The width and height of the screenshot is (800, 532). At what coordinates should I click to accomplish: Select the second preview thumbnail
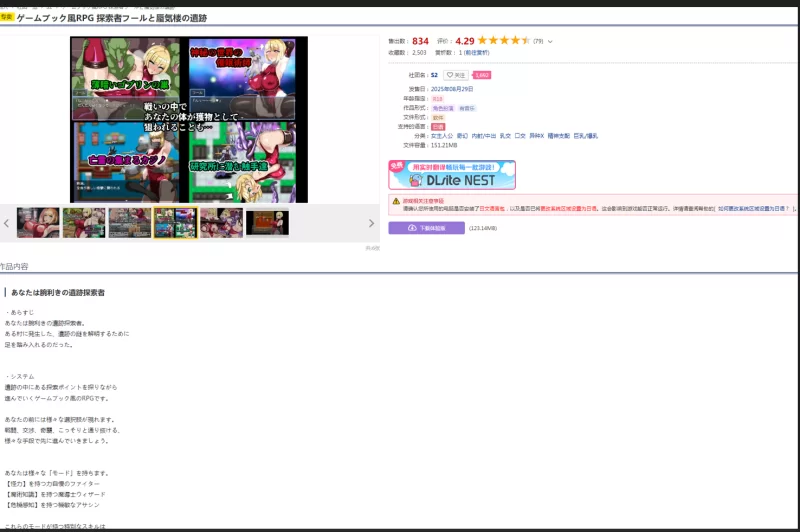[x=84, y=223]
